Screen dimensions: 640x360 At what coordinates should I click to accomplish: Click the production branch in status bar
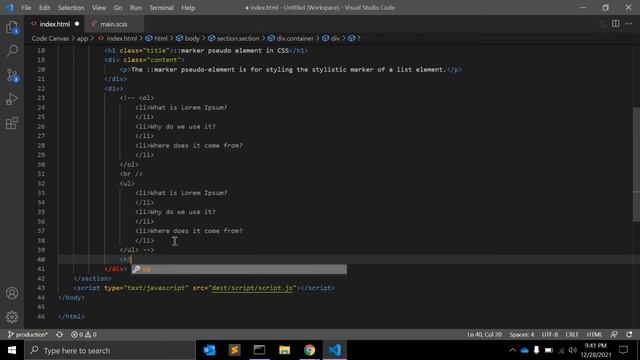coord(28,334)
